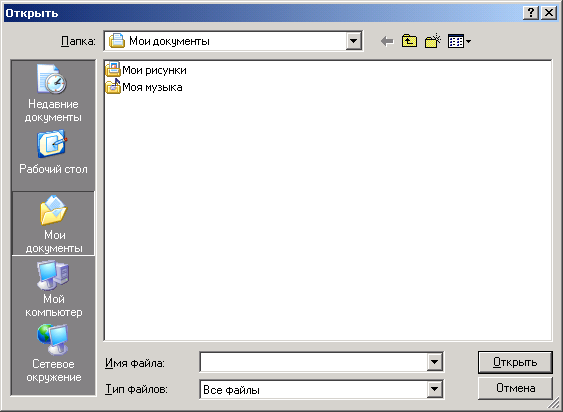Click the Все файлы type box
563x412 pixels.
pos(313,389)
